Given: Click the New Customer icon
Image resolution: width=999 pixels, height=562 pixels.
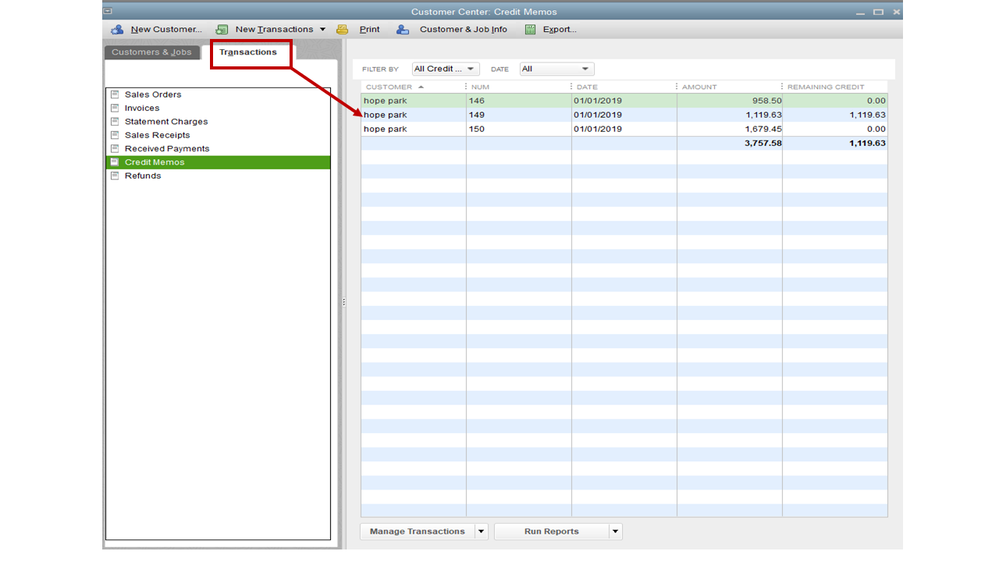Looking at the screenshot, I should [x=117, y=29].
